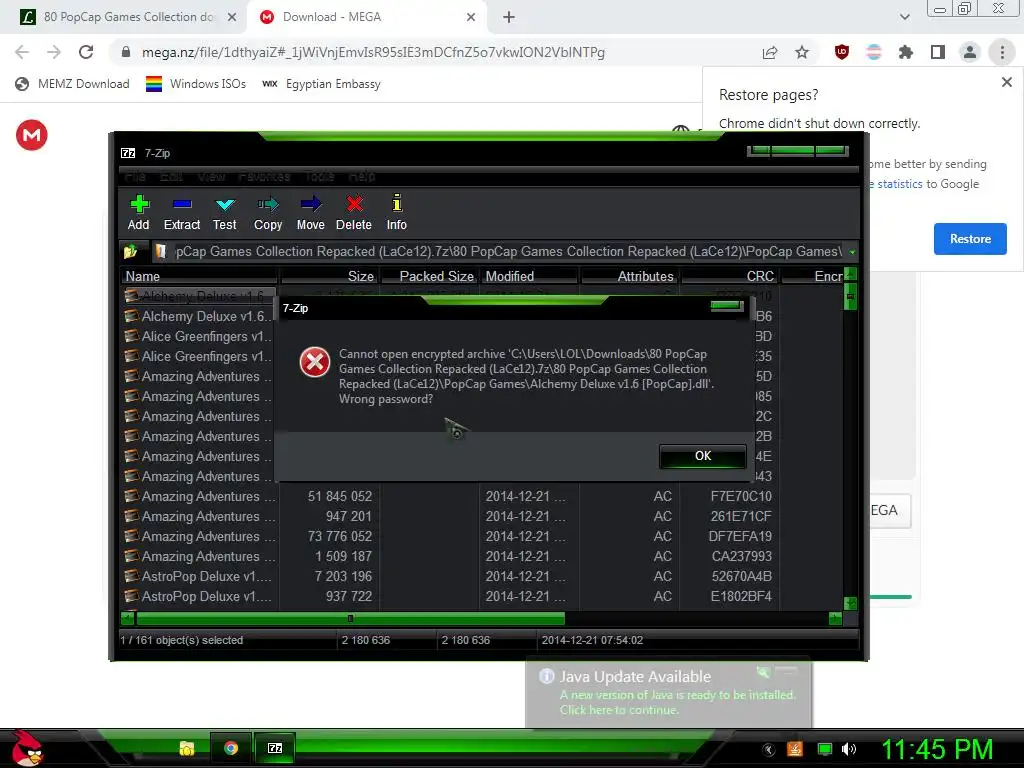Click the volume speaker tray icon
The image size is (1024, 768).
[849, 749]
